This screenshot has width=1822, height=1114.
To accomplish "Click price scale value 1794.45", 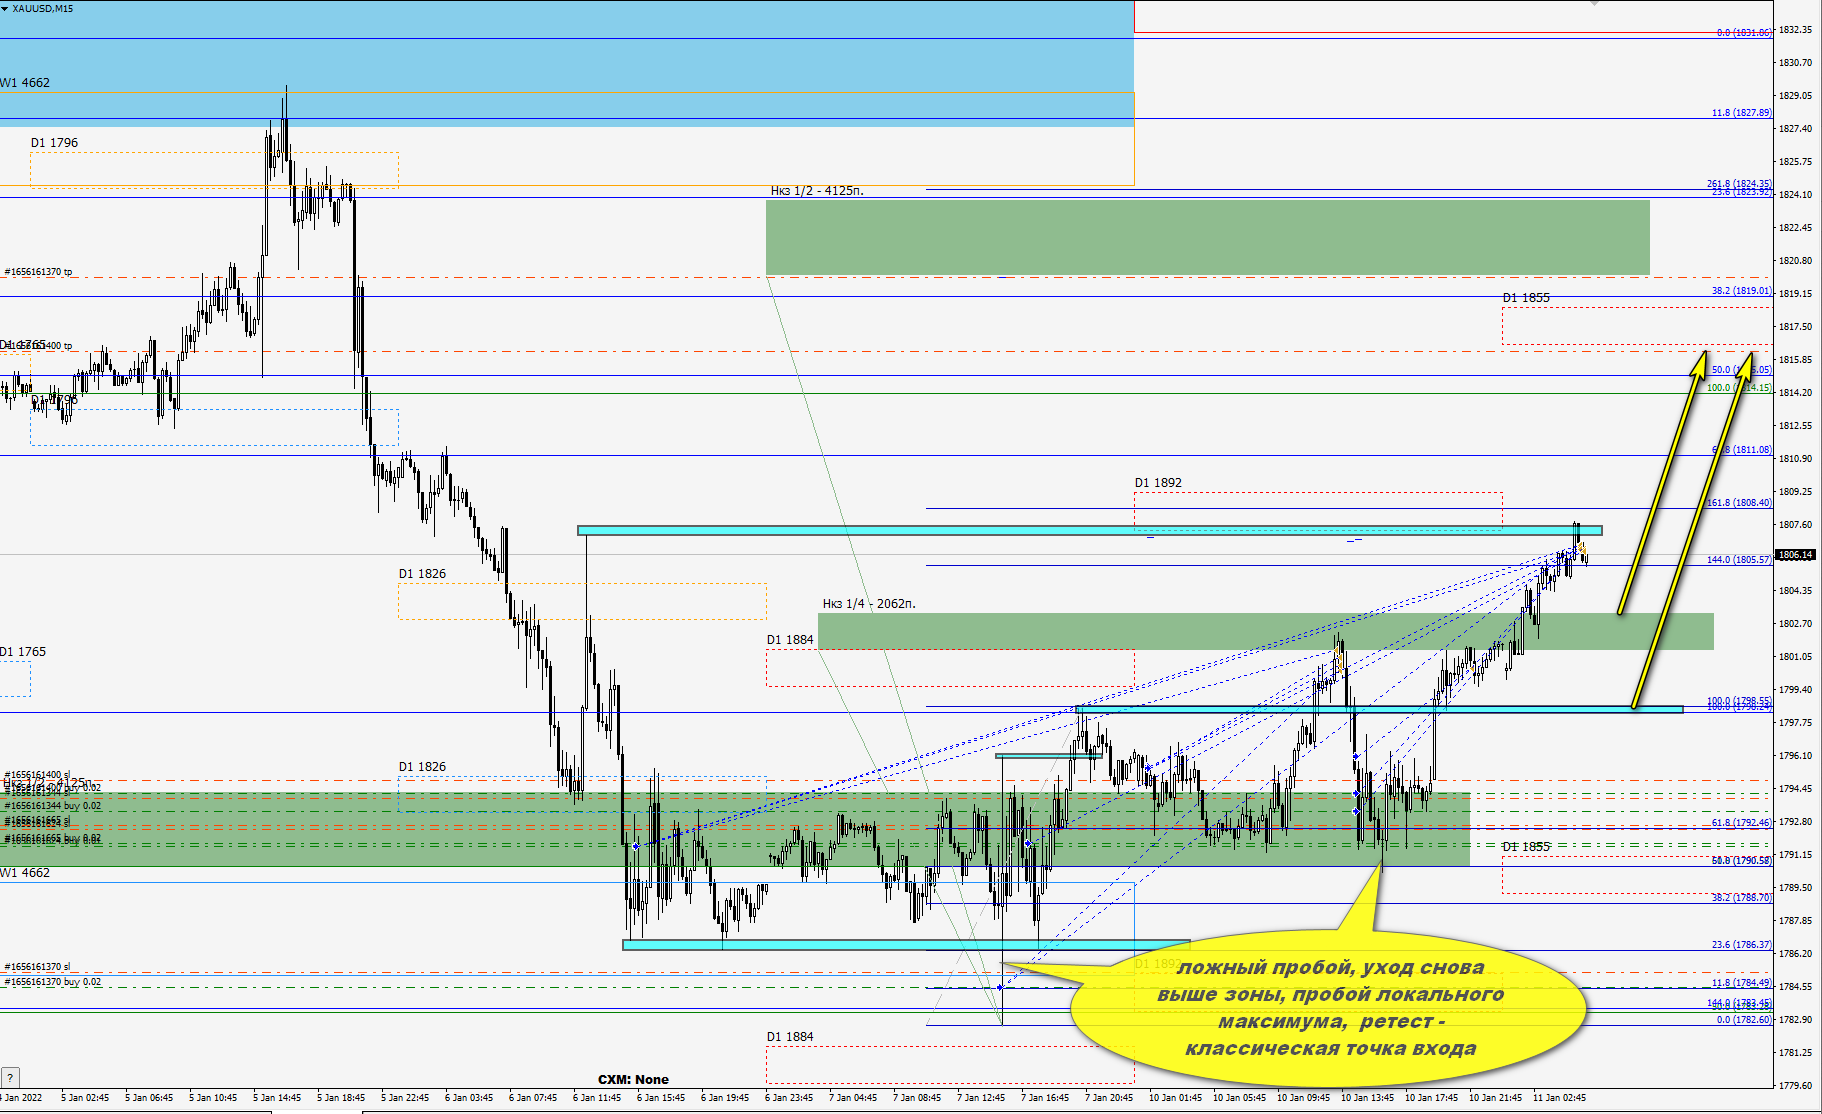I will coord(1795,789).
